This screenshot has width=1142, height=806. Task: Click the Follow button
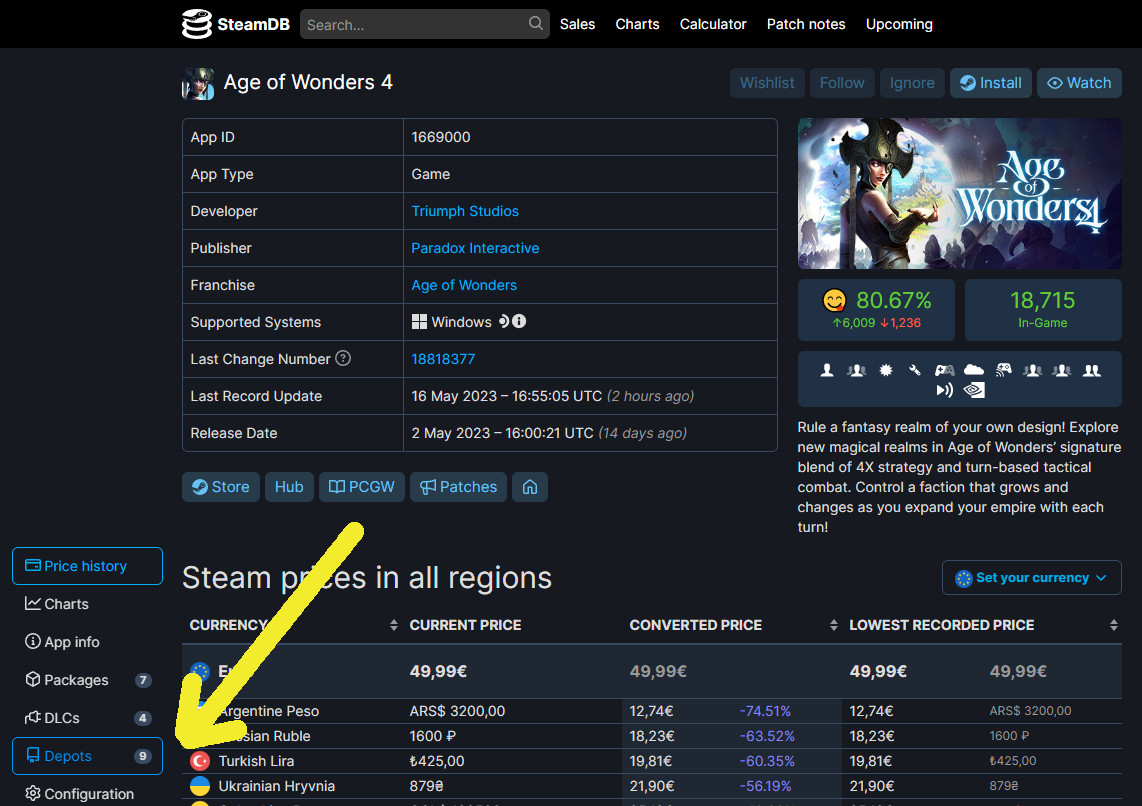pyautogui.click(x=842, y=83)
